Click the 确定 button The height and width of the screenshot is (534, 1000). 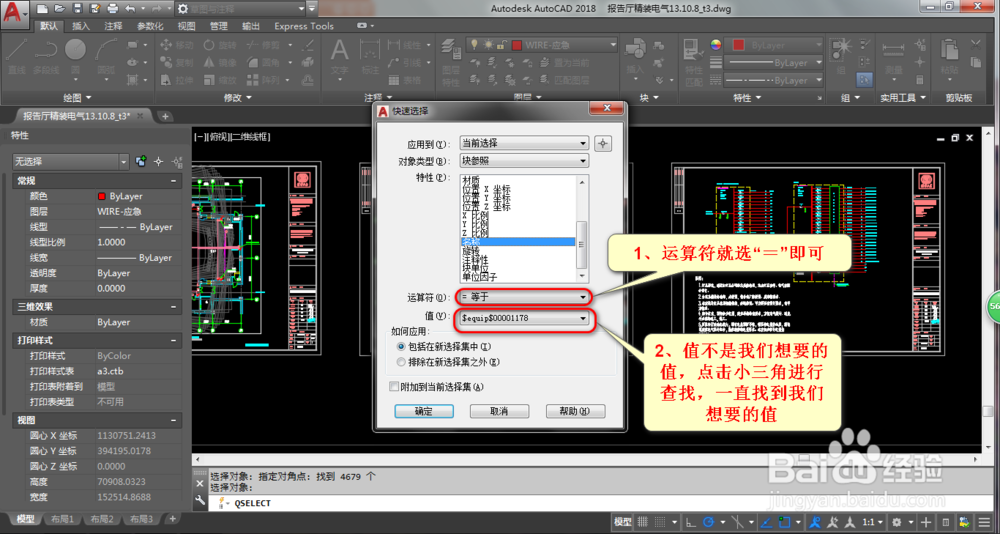423,412
